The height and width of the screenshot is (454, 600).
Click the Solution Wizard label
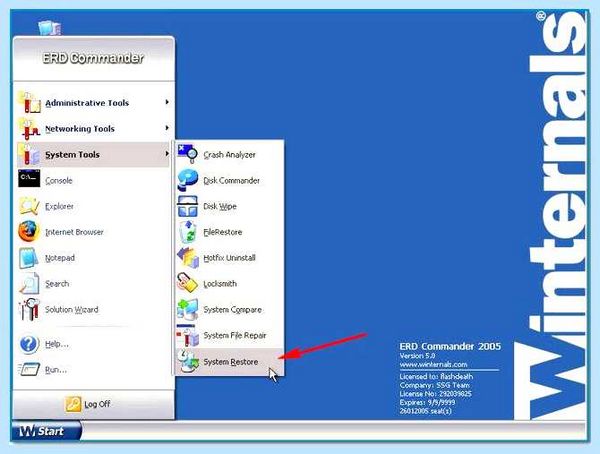72,309
